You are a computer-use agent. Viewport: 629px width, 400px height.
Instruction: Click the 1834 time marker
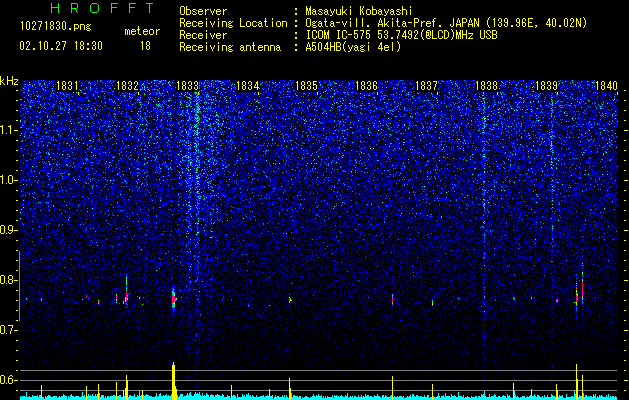[248, 86]
